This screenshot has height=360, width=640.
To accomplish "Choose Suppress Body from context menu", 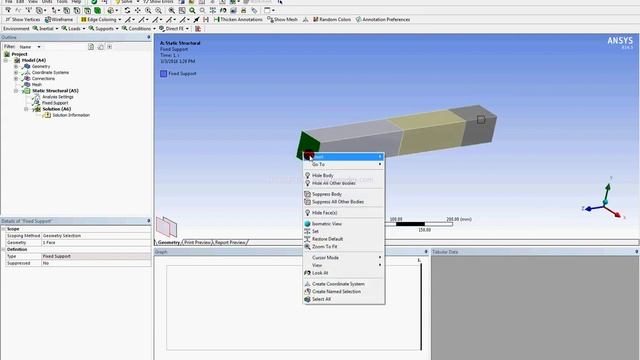I will point(344,194).
